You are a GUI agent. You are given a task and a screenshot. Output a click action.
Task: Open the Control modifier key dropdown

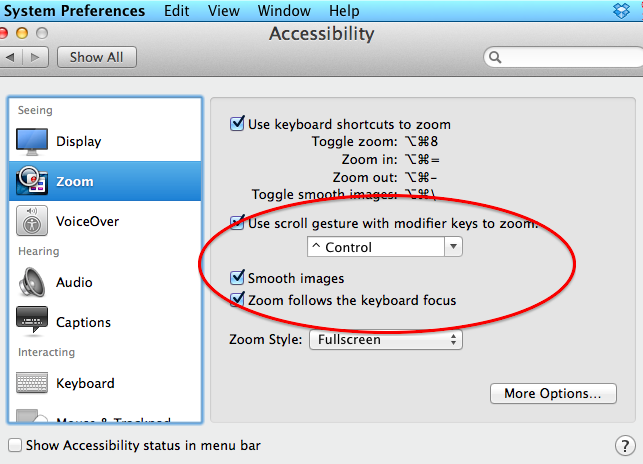point(385,247)
